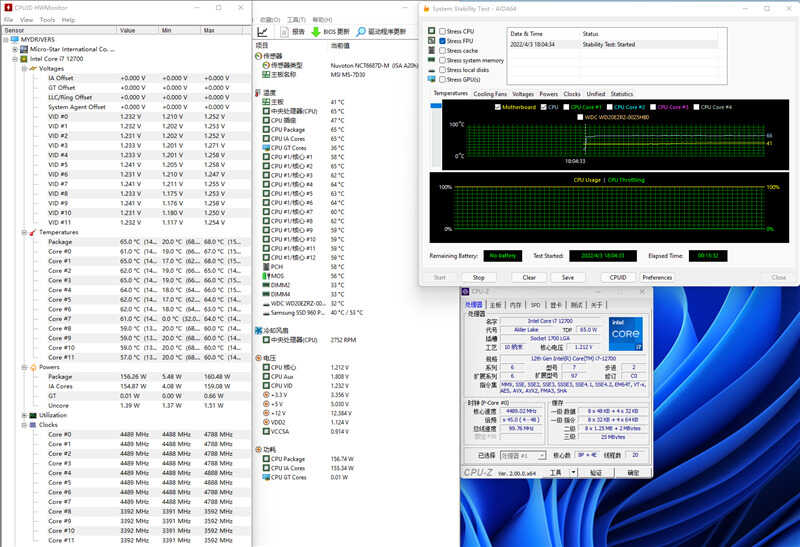
Task: Click the AIDA64 flame icon in Stability Test title bar
Action: point(426,9)
